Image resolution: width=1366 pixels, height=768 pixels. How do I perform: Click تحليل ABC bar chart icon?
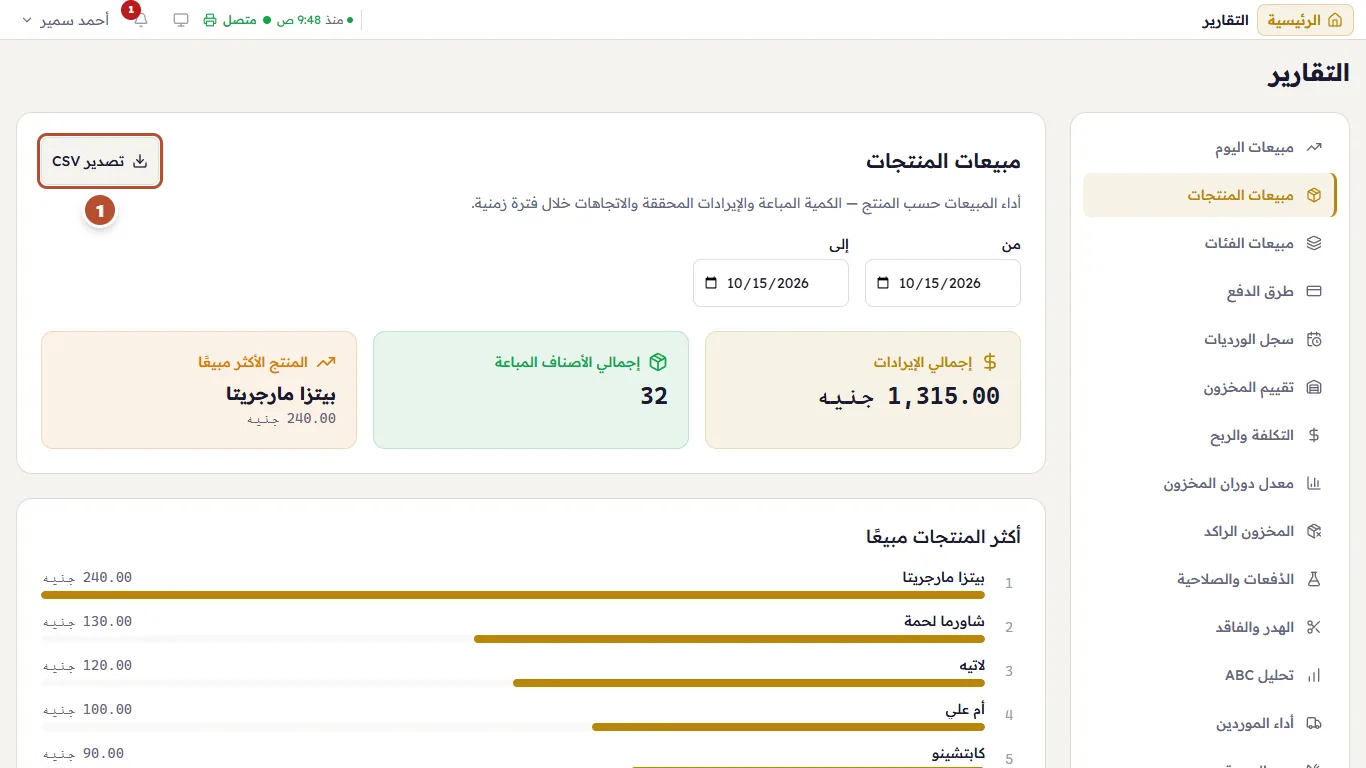[1315, 676]
